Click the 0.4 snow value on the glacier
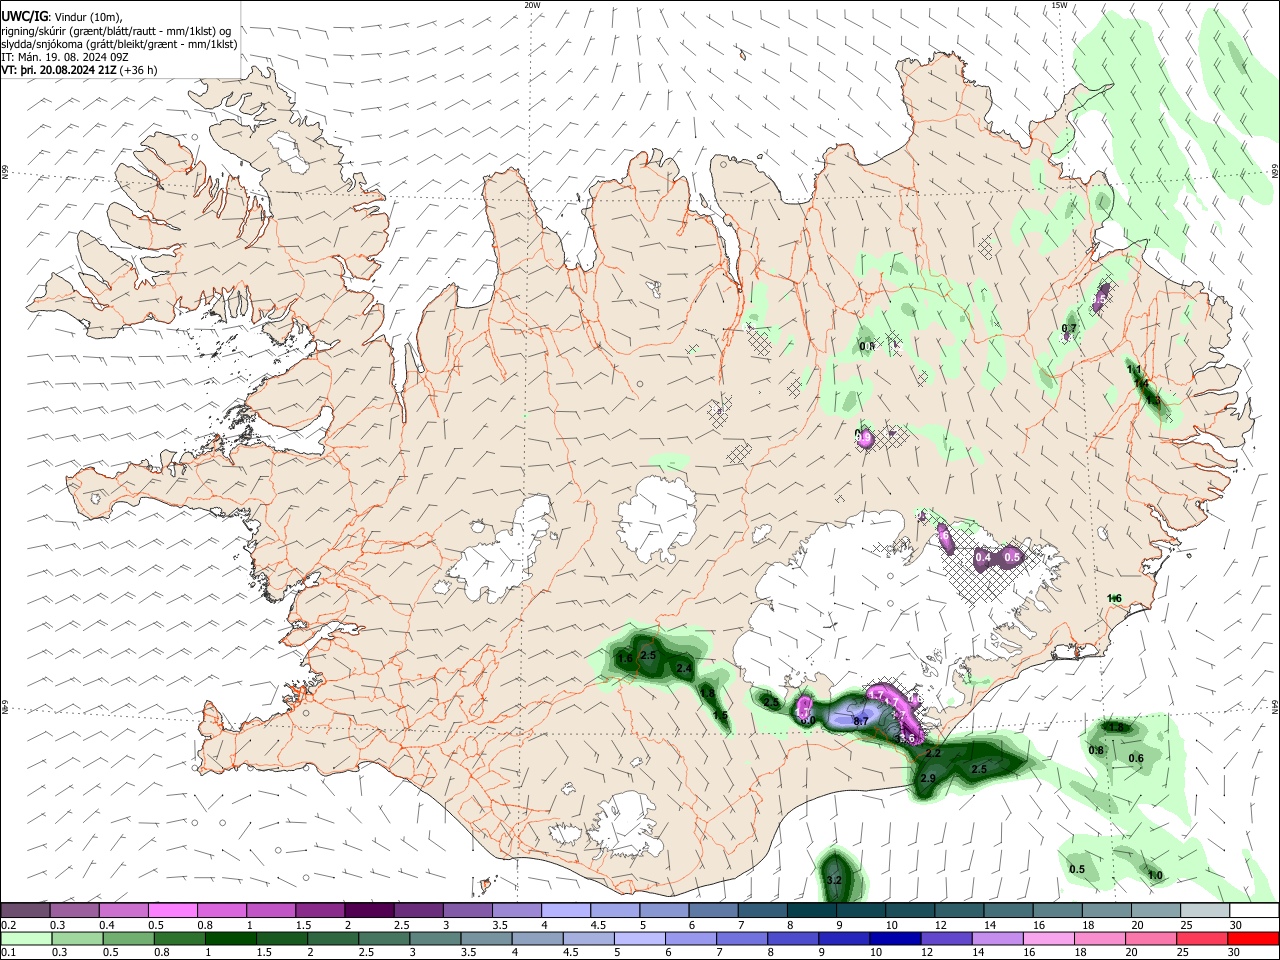The height and width of the screenshot is (960, 1280). coord(983,557)
